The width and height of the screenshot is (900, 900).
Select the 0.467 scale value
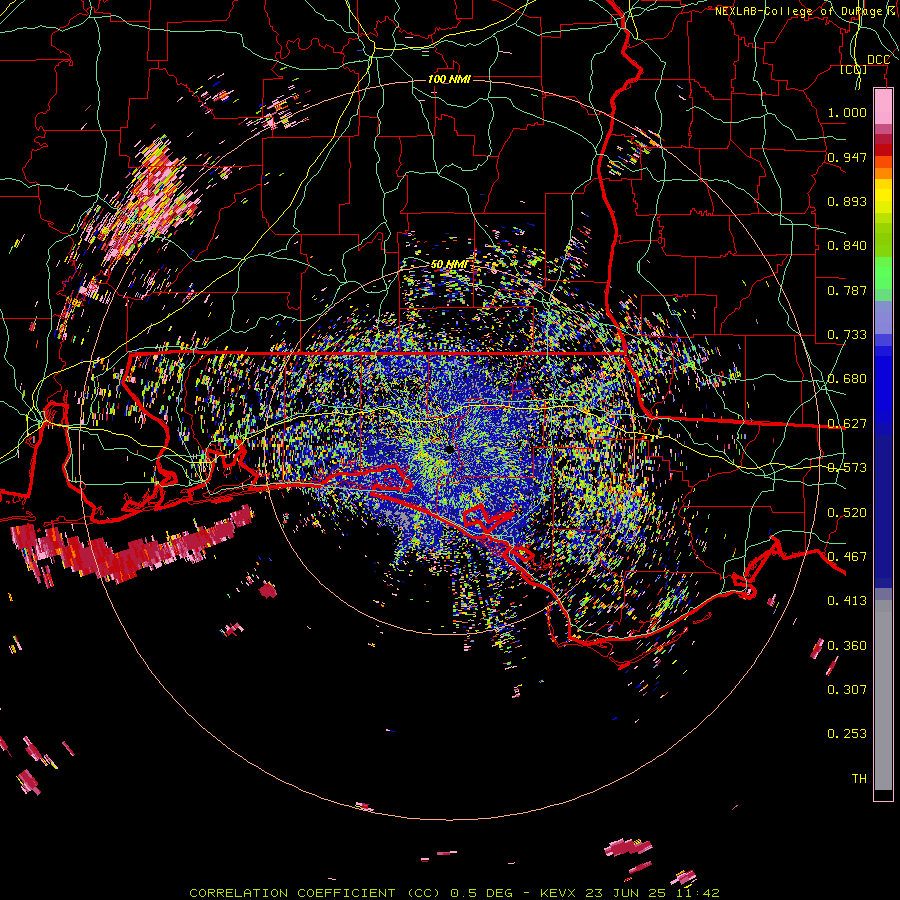[847, 557]
